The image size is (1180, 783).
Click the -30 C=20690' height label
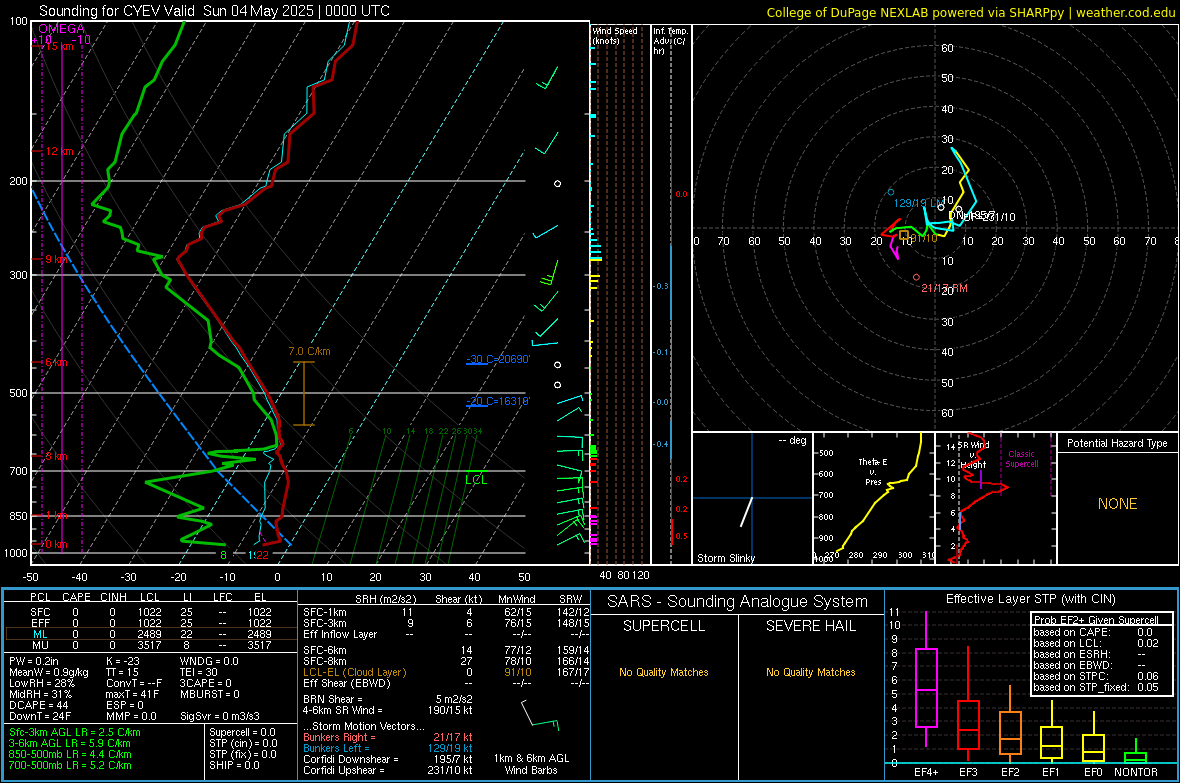coord(498,359)
